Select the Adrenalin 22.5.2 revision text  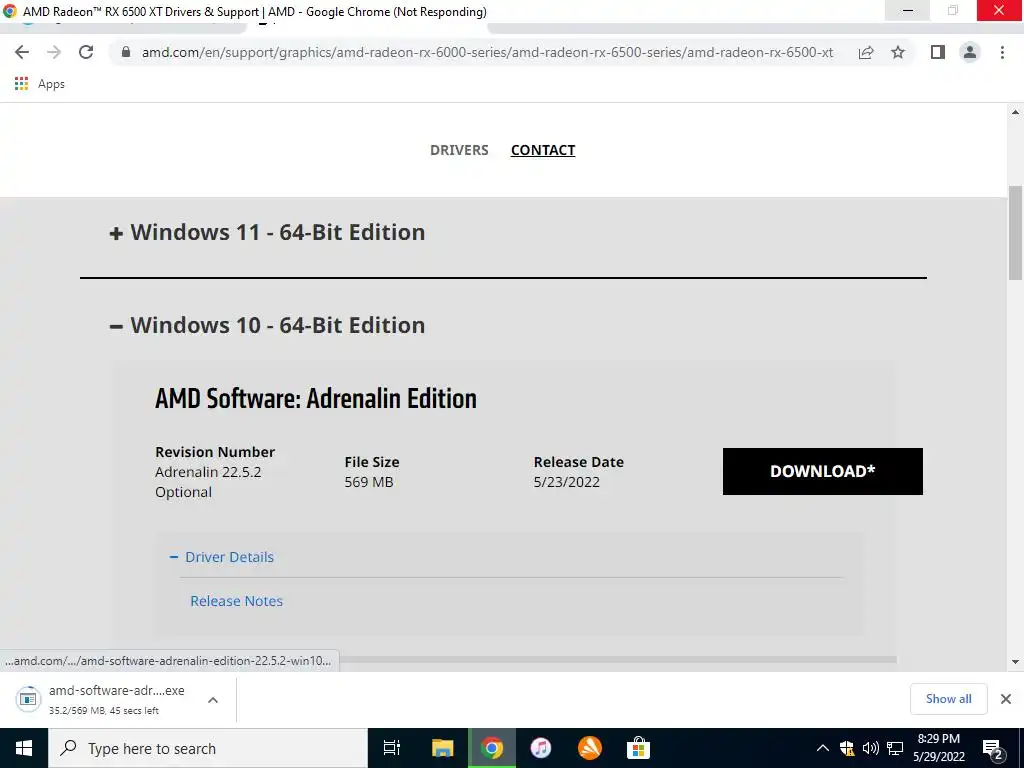(208, 472)
